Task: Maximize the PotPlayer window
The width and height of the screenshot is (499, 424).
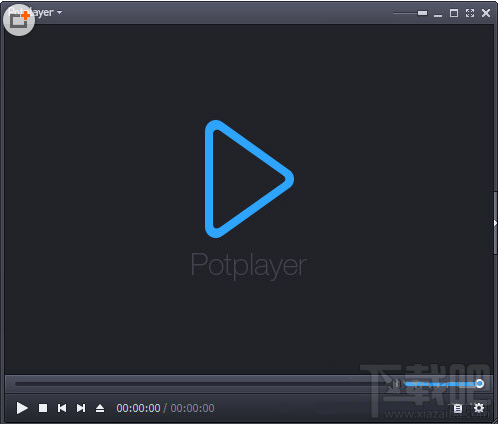Action: (x=454, y=13)
